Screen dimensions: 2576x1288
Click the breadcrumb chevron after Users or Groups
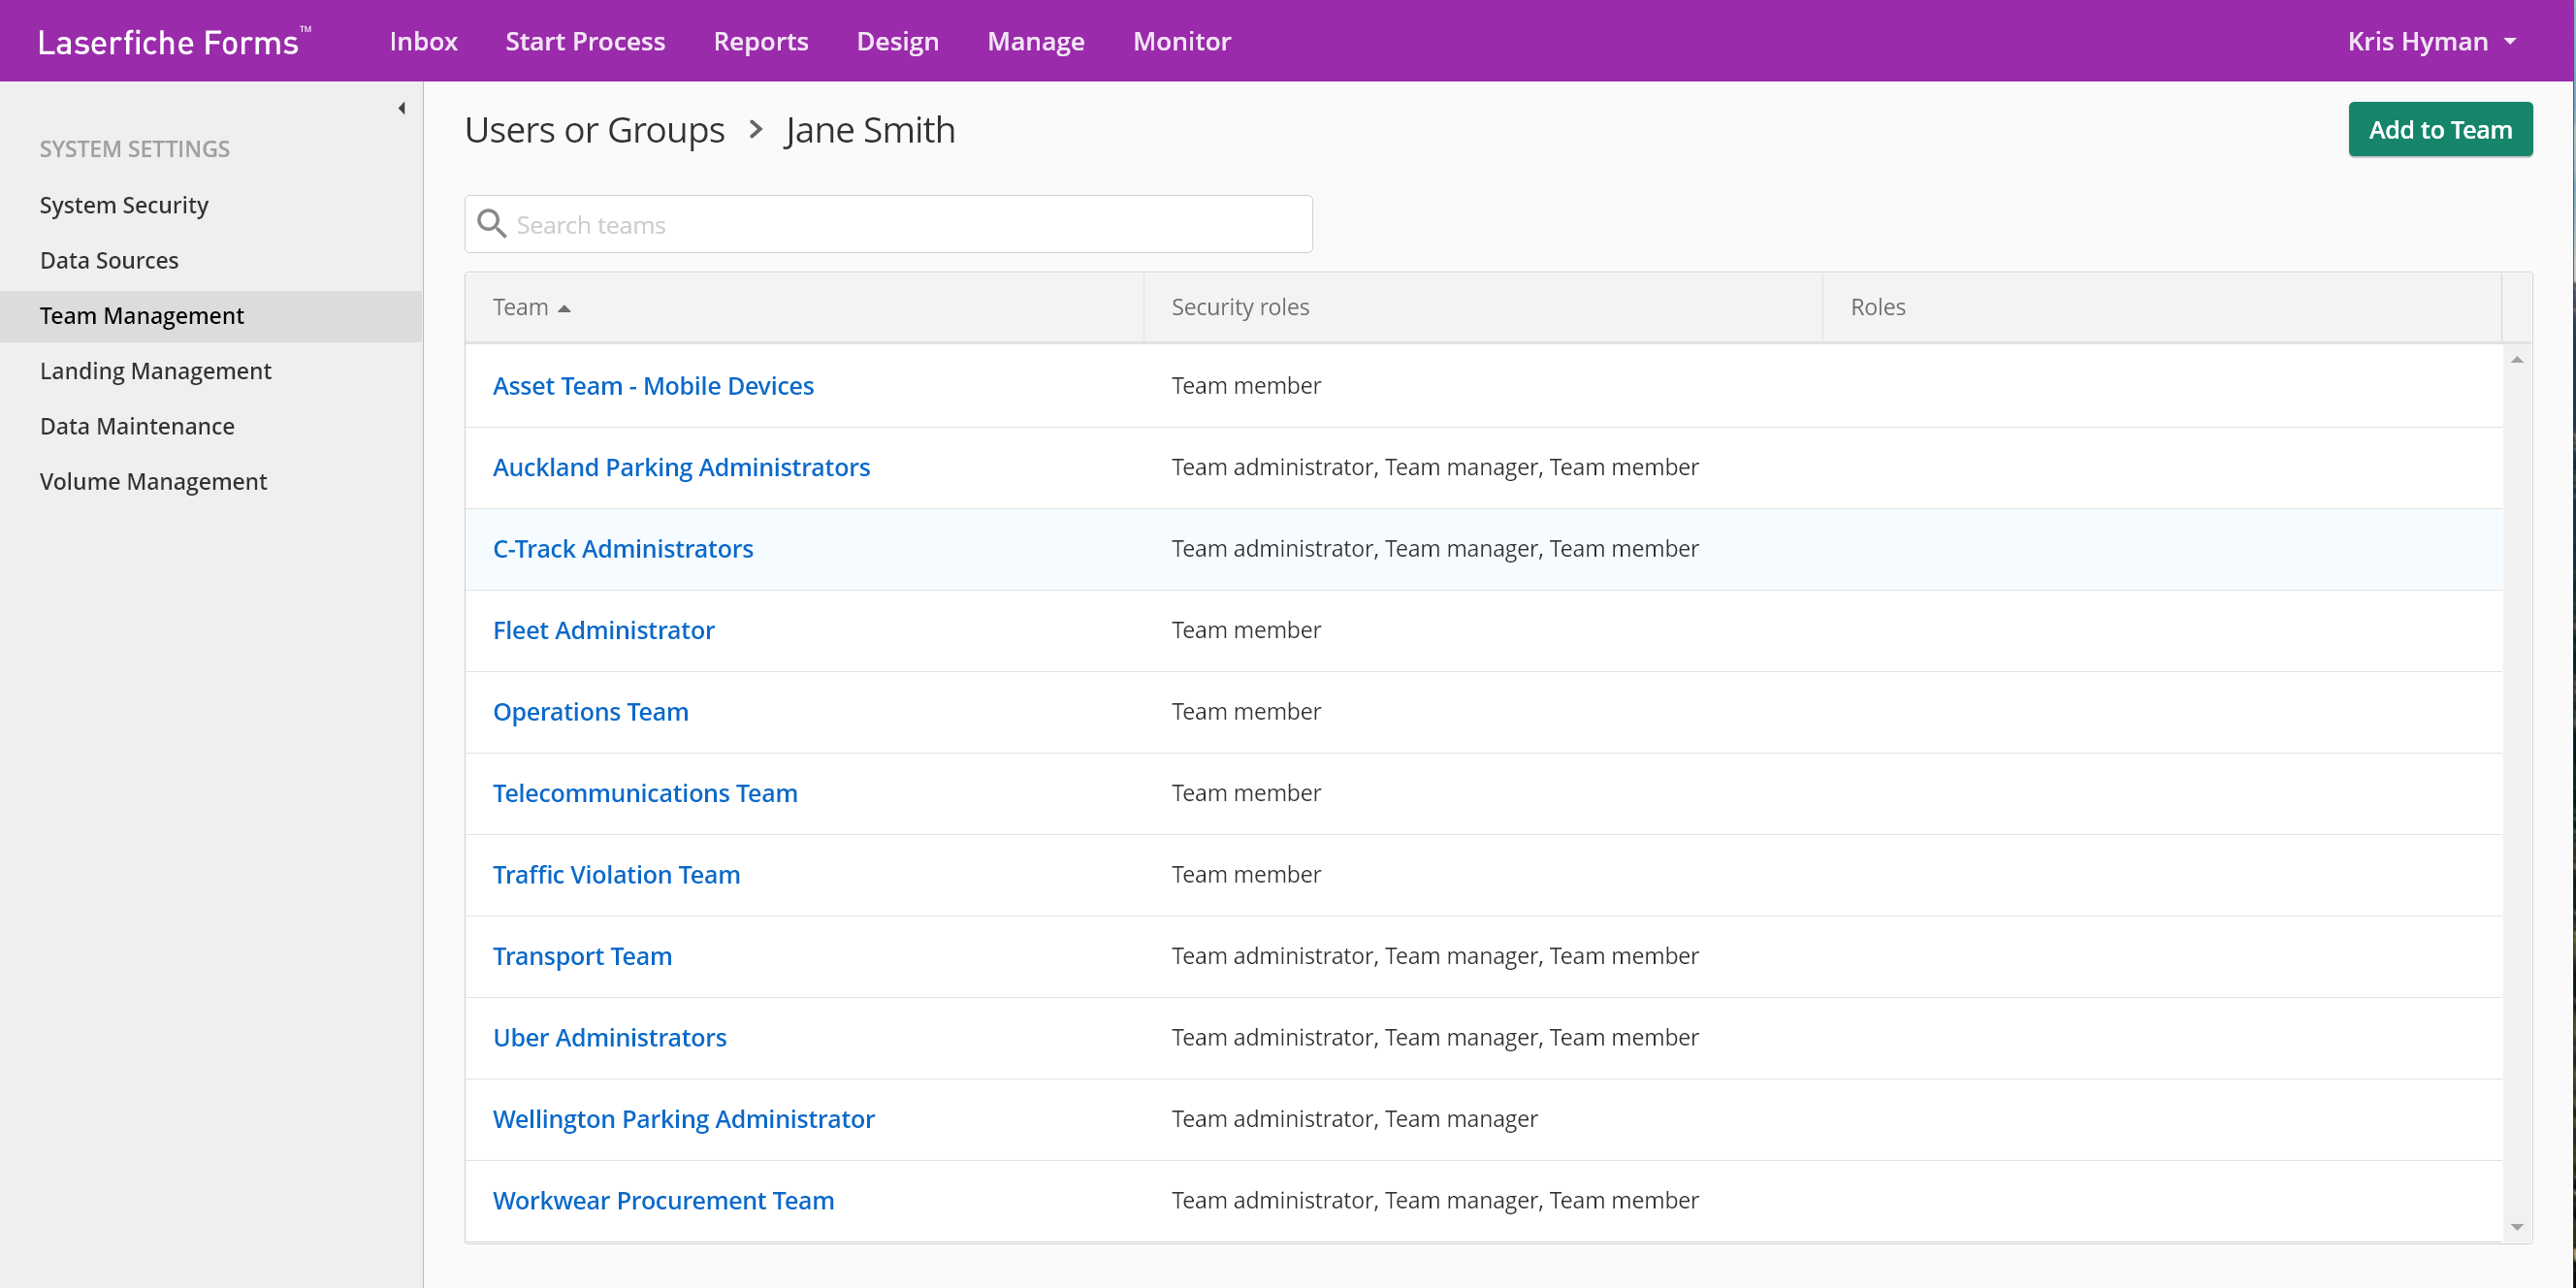(756, 130)
